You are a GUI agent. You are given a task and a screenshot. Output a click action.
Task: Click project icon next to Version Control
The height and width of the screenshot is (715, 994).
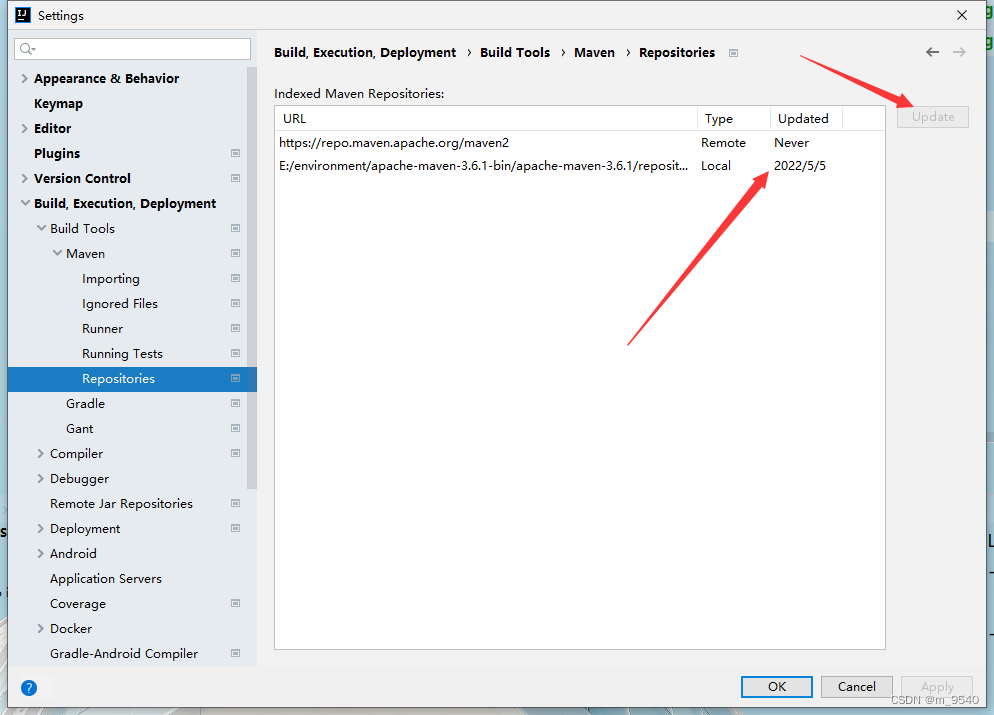click(x=235, y=178)
